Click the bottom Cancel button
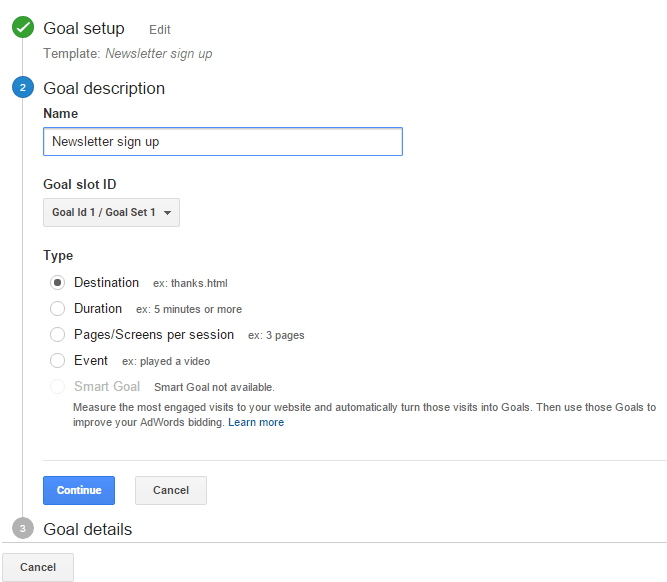Viewport: 667px width, 582px height. 38,567
